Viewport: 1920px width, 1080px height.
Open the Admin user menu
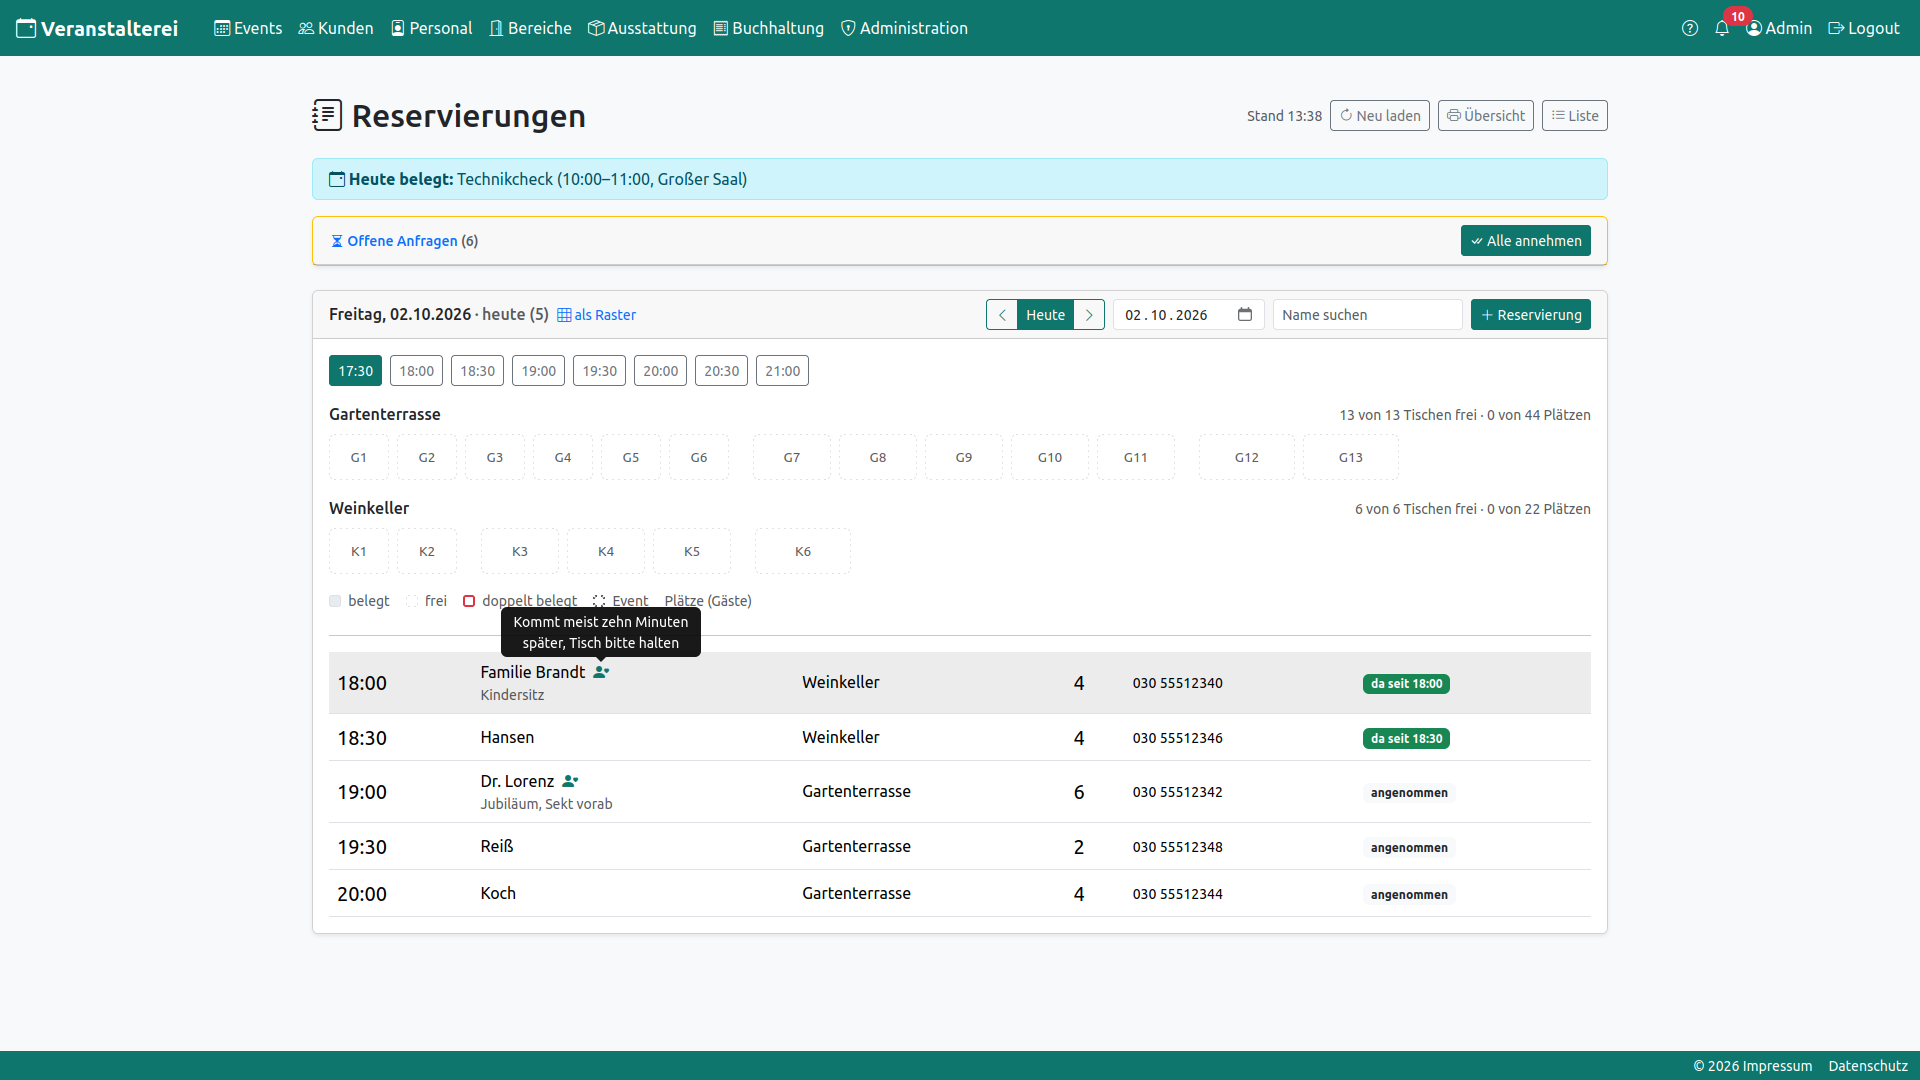[1779, 28]
